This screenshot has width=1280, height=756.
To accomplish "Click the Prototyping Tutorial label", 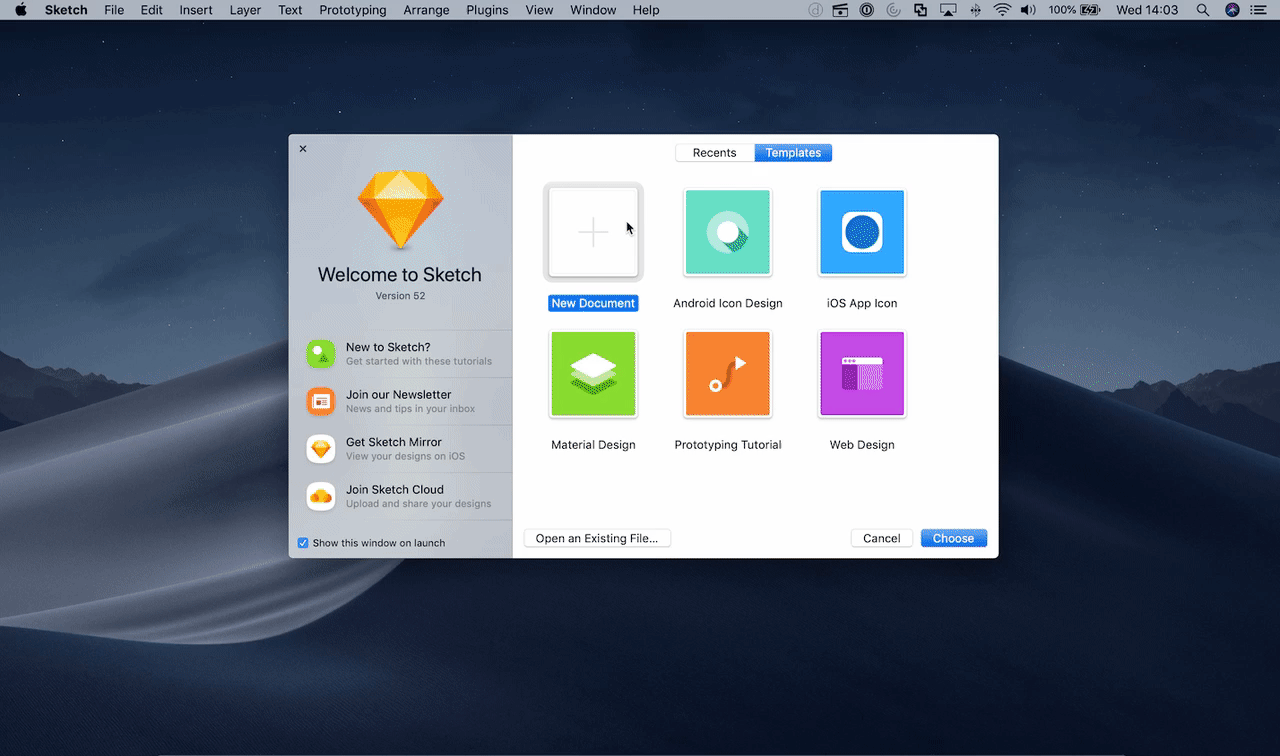I will (x=728, y=445).
